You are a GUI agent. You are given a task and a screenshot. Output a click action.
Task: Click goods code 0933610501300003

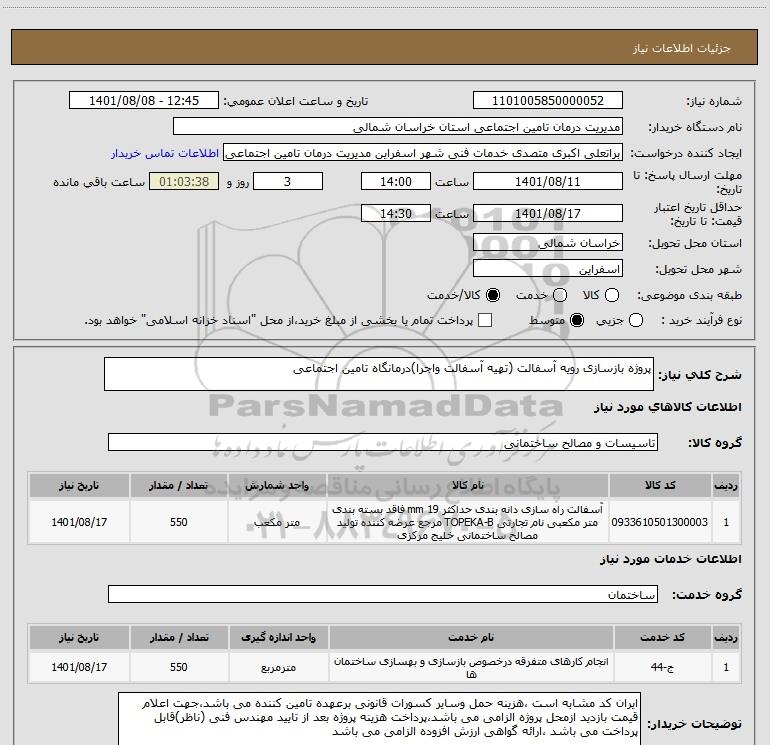tap(660, 522)
